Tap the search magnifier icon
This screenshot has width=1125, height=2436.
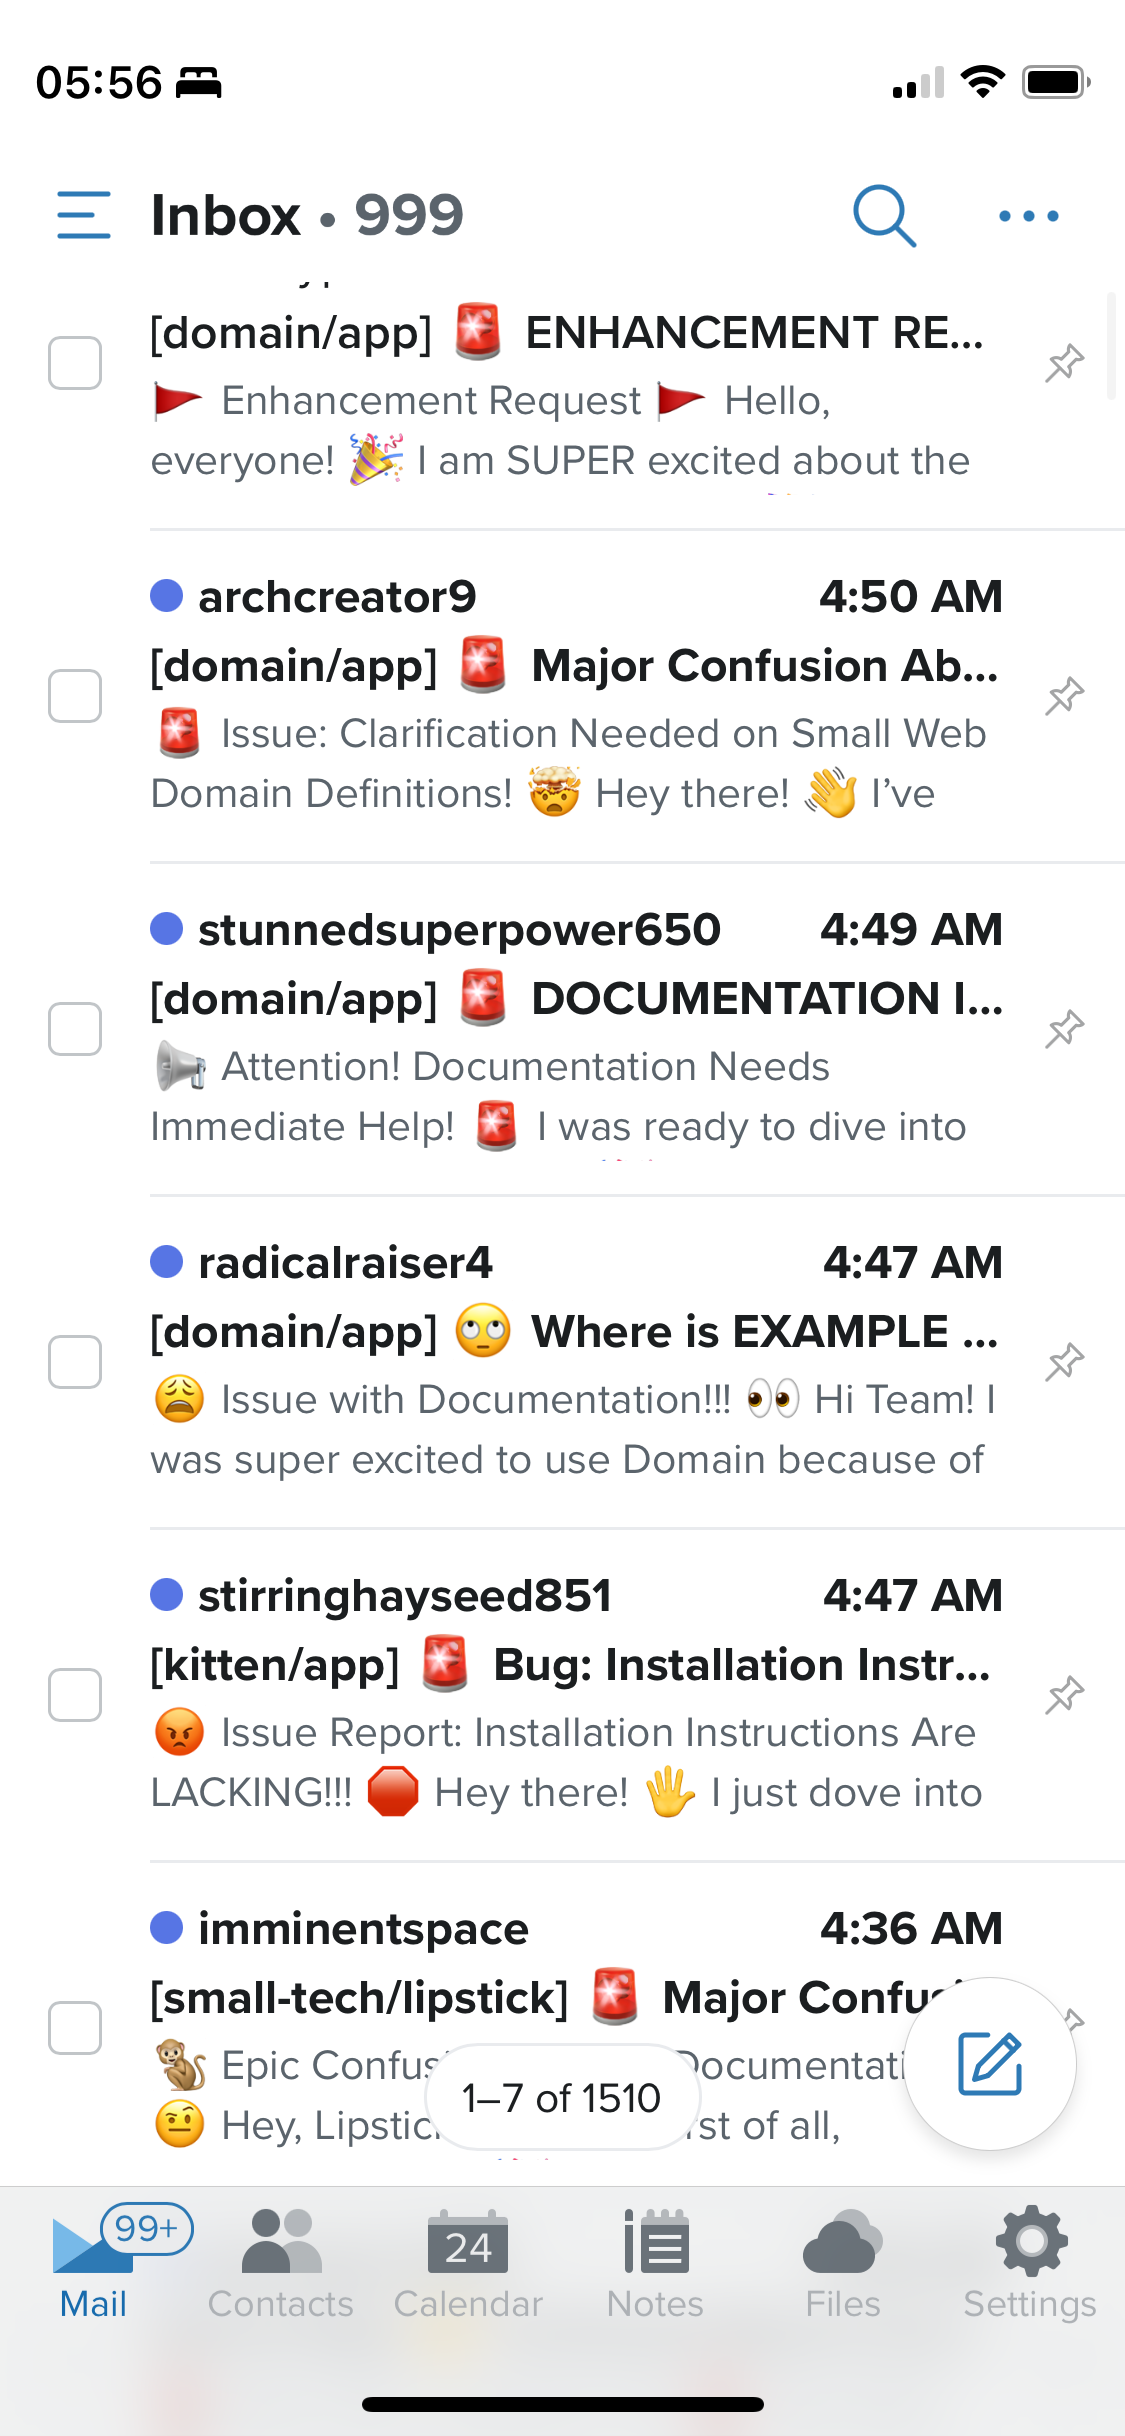pos(884,215)
